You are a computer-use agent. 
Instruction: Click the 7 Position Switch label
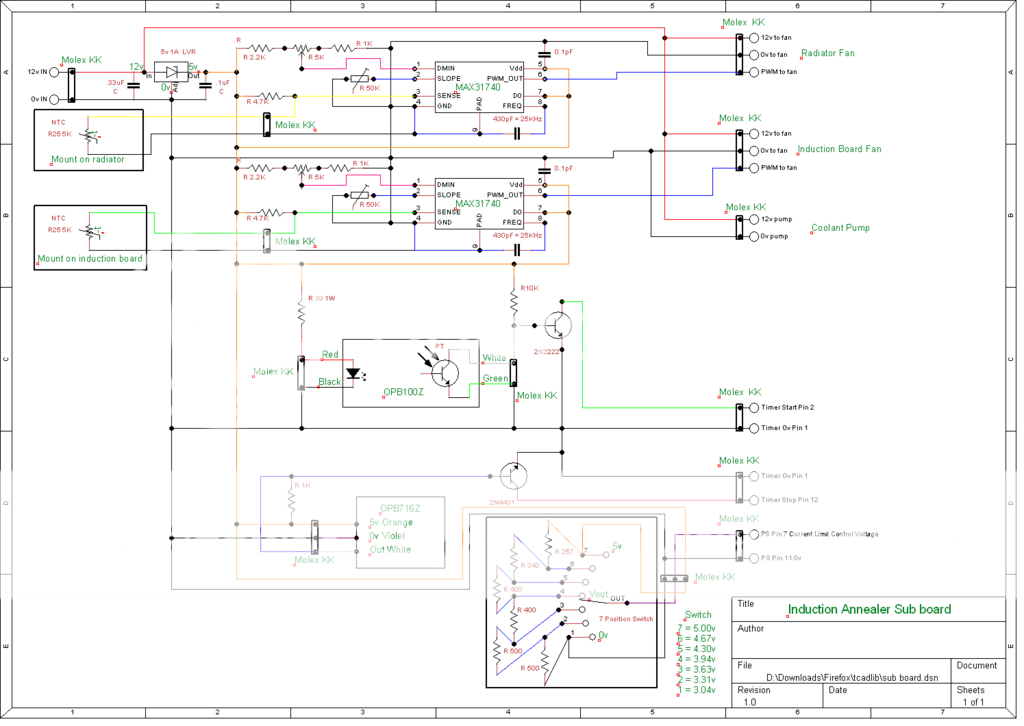click(x=625, y=619)
